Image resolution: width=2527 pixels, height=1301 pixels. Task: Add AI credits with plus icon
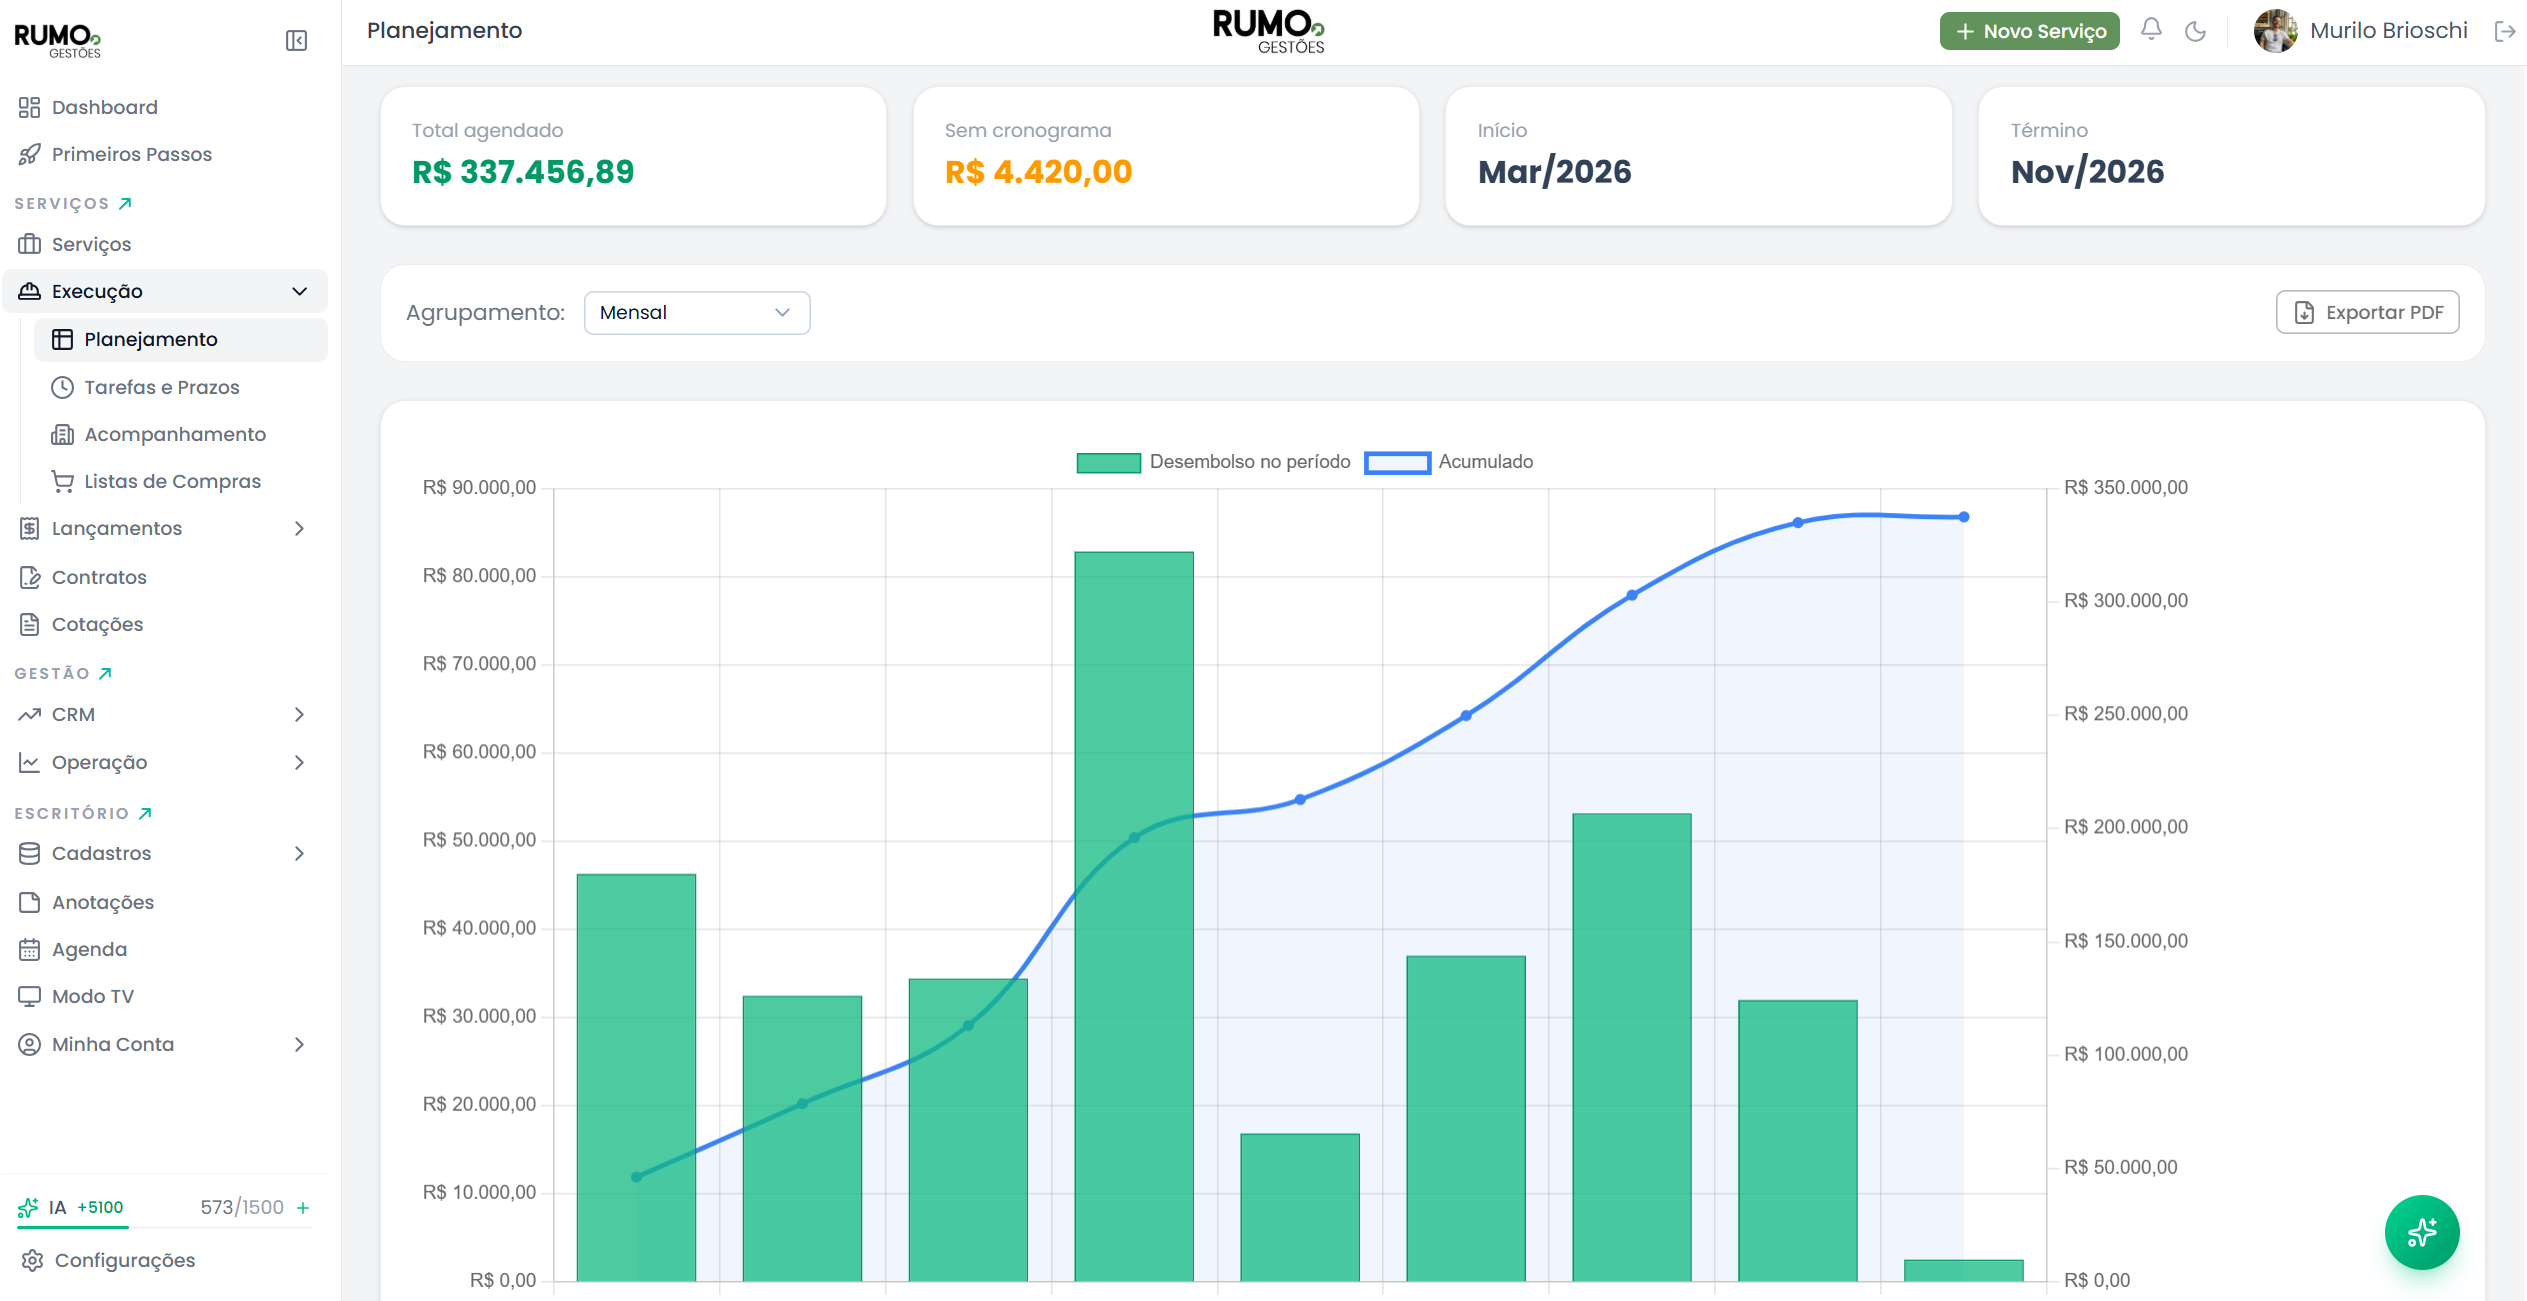pyautogui.click(x=303, y=1208)
